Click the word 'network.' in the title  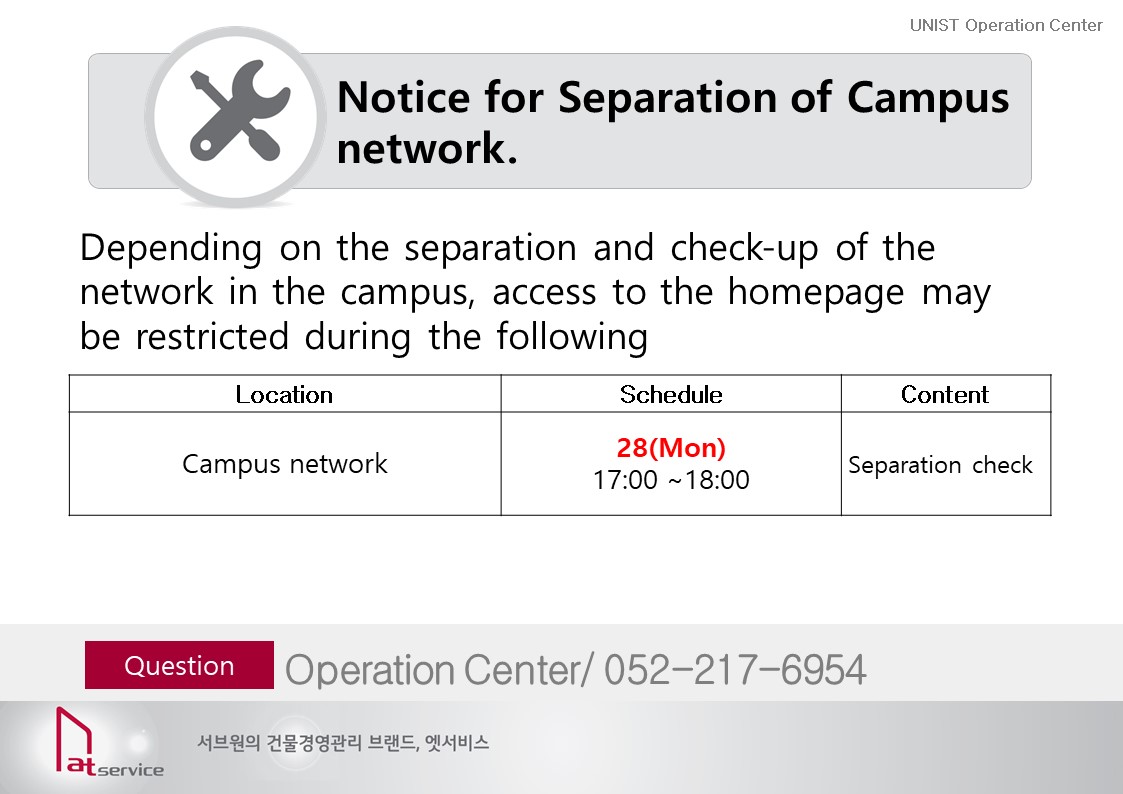point(427,149)
